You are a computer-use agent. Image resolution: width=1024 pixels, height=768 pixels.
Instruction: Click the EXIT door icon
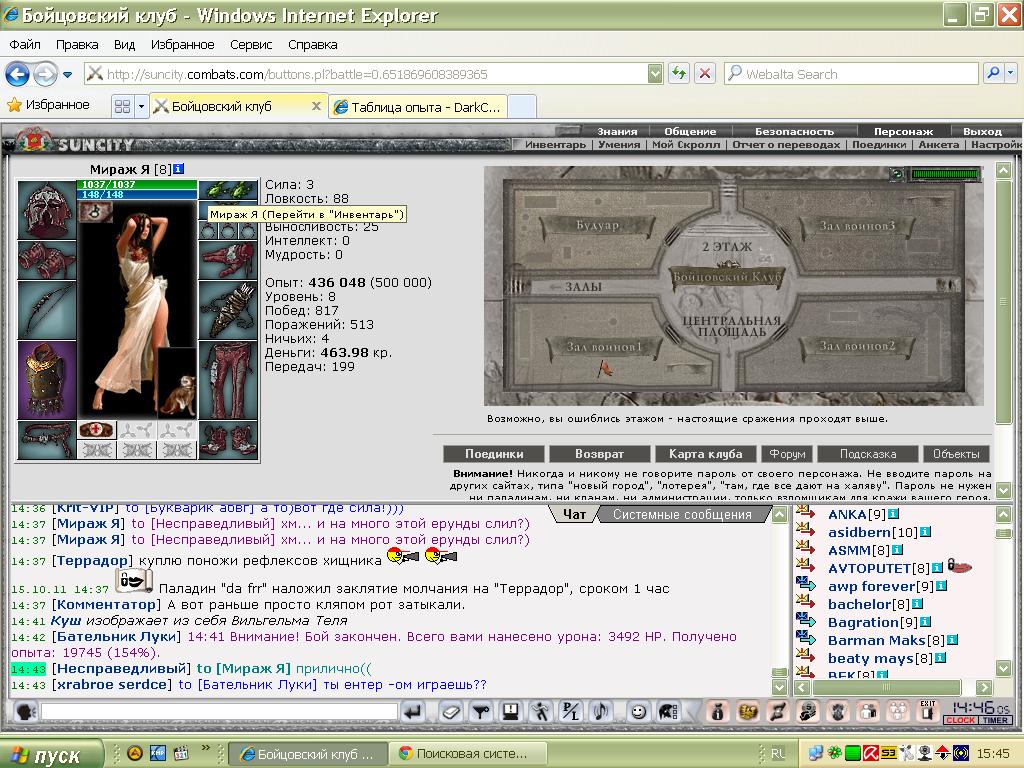point(927,711)
